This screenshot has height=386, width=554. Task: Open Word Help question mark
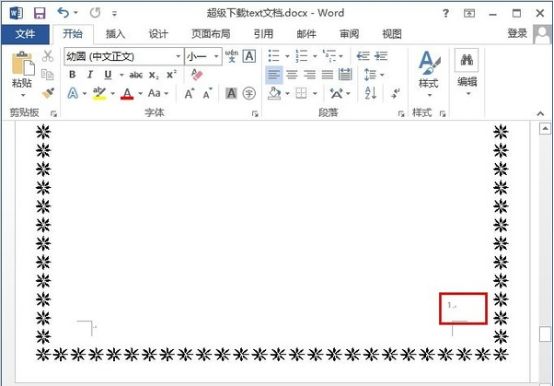pos(446,13)
